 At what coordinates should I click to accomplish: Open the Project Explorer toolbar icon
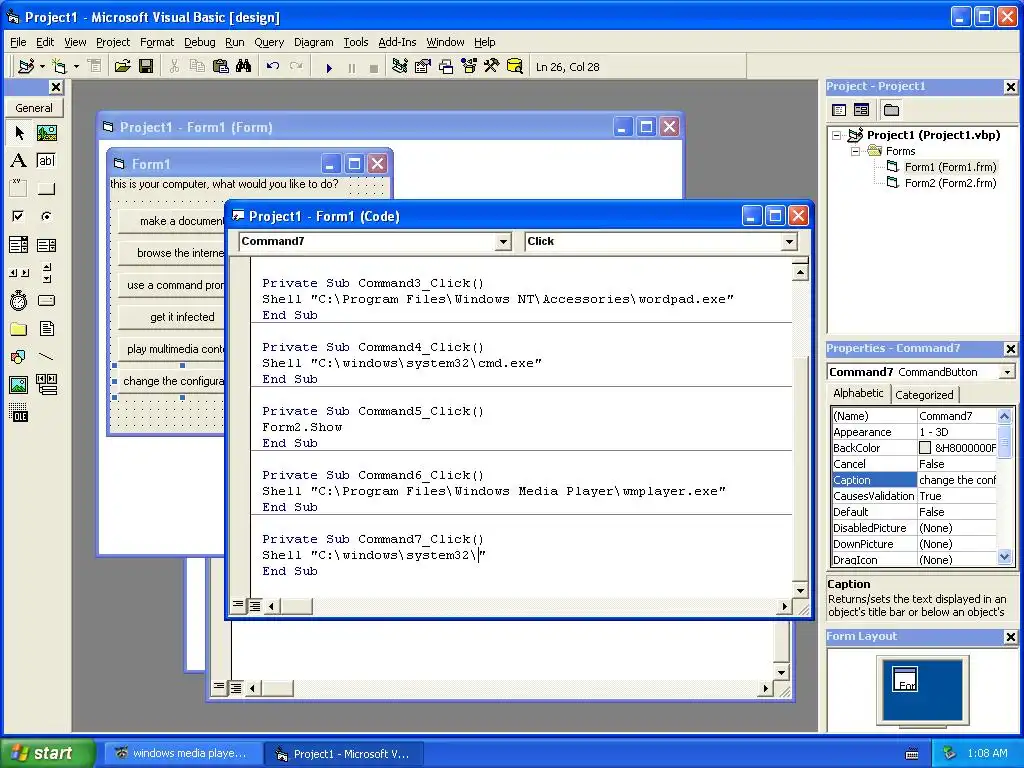pyautogui.click(x=400, y=67)
